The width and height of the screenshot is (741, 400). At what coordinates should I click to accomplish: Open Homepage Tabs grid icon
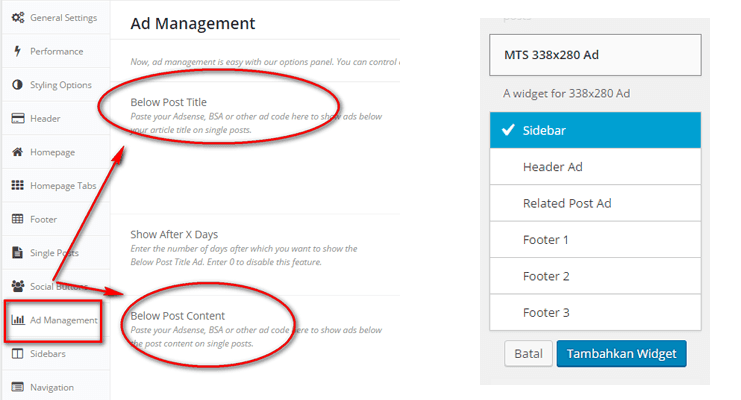click(17, 185)
